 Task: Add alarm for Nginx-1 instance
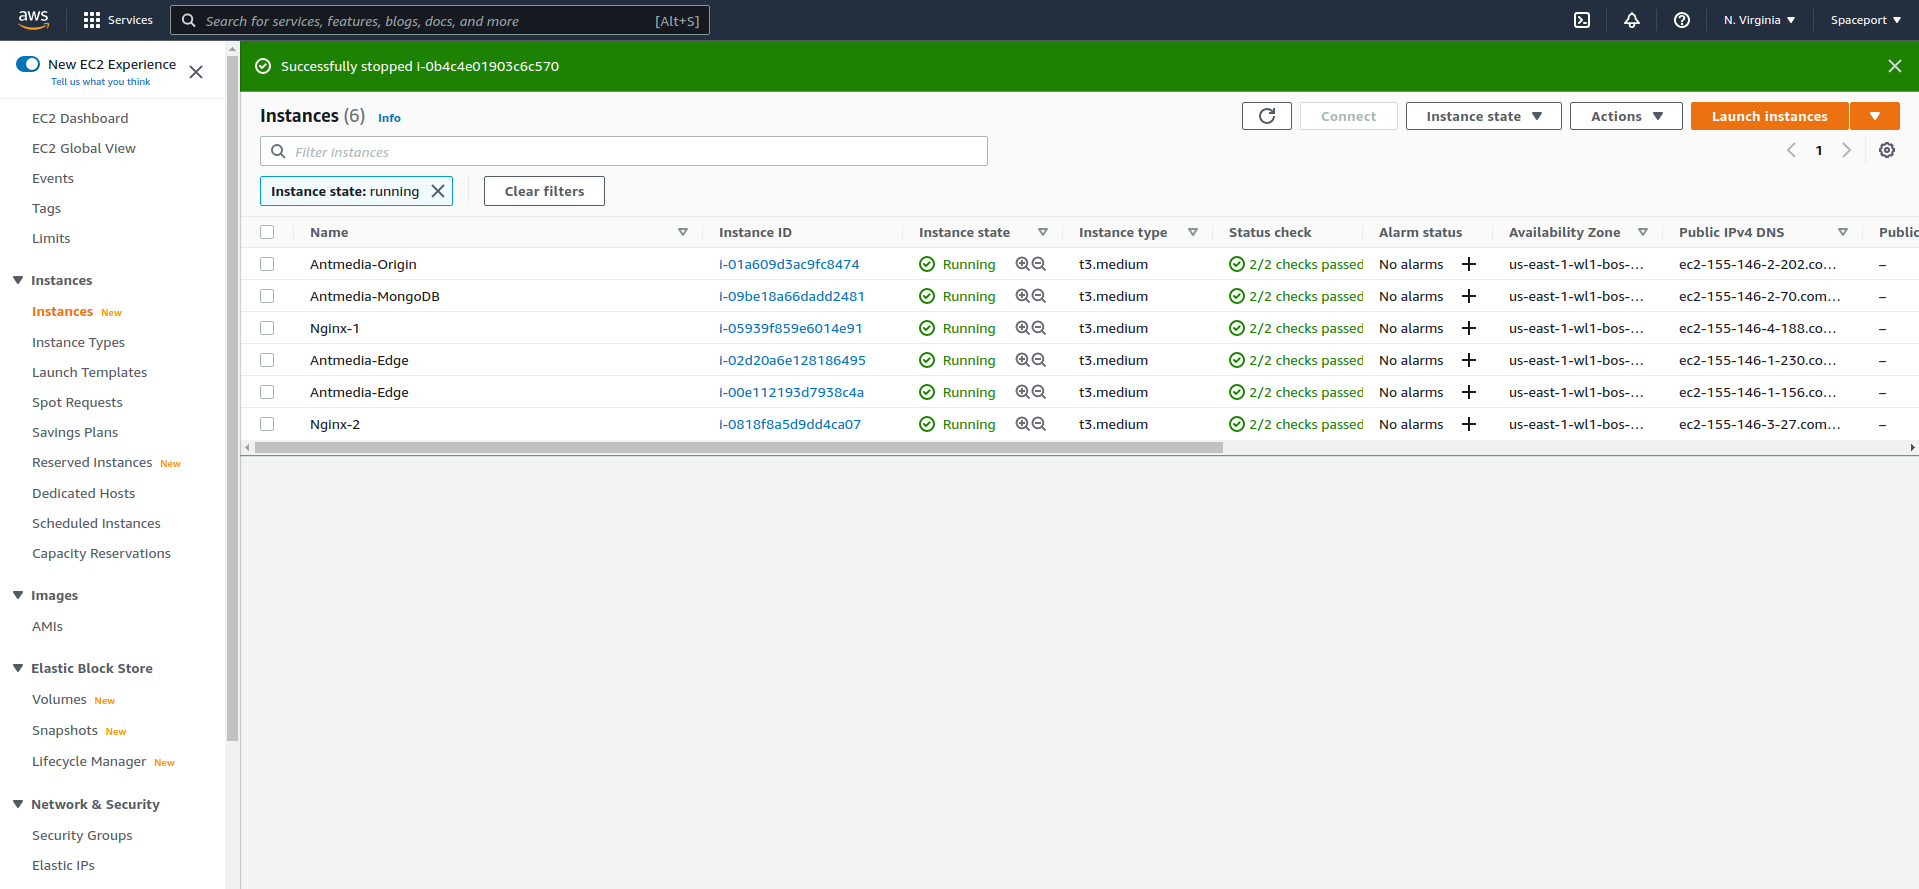click(x=1469, y=328)
